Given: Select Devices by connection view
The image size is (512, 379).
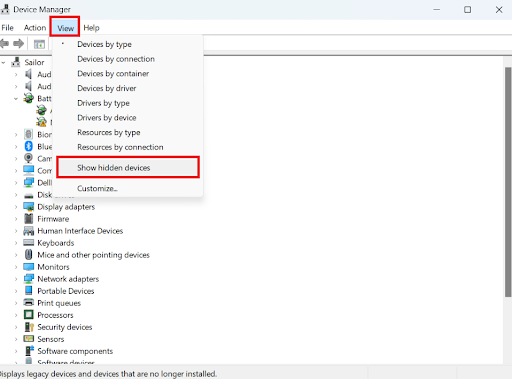Looking at the screenshot, I should coord(128,59).
